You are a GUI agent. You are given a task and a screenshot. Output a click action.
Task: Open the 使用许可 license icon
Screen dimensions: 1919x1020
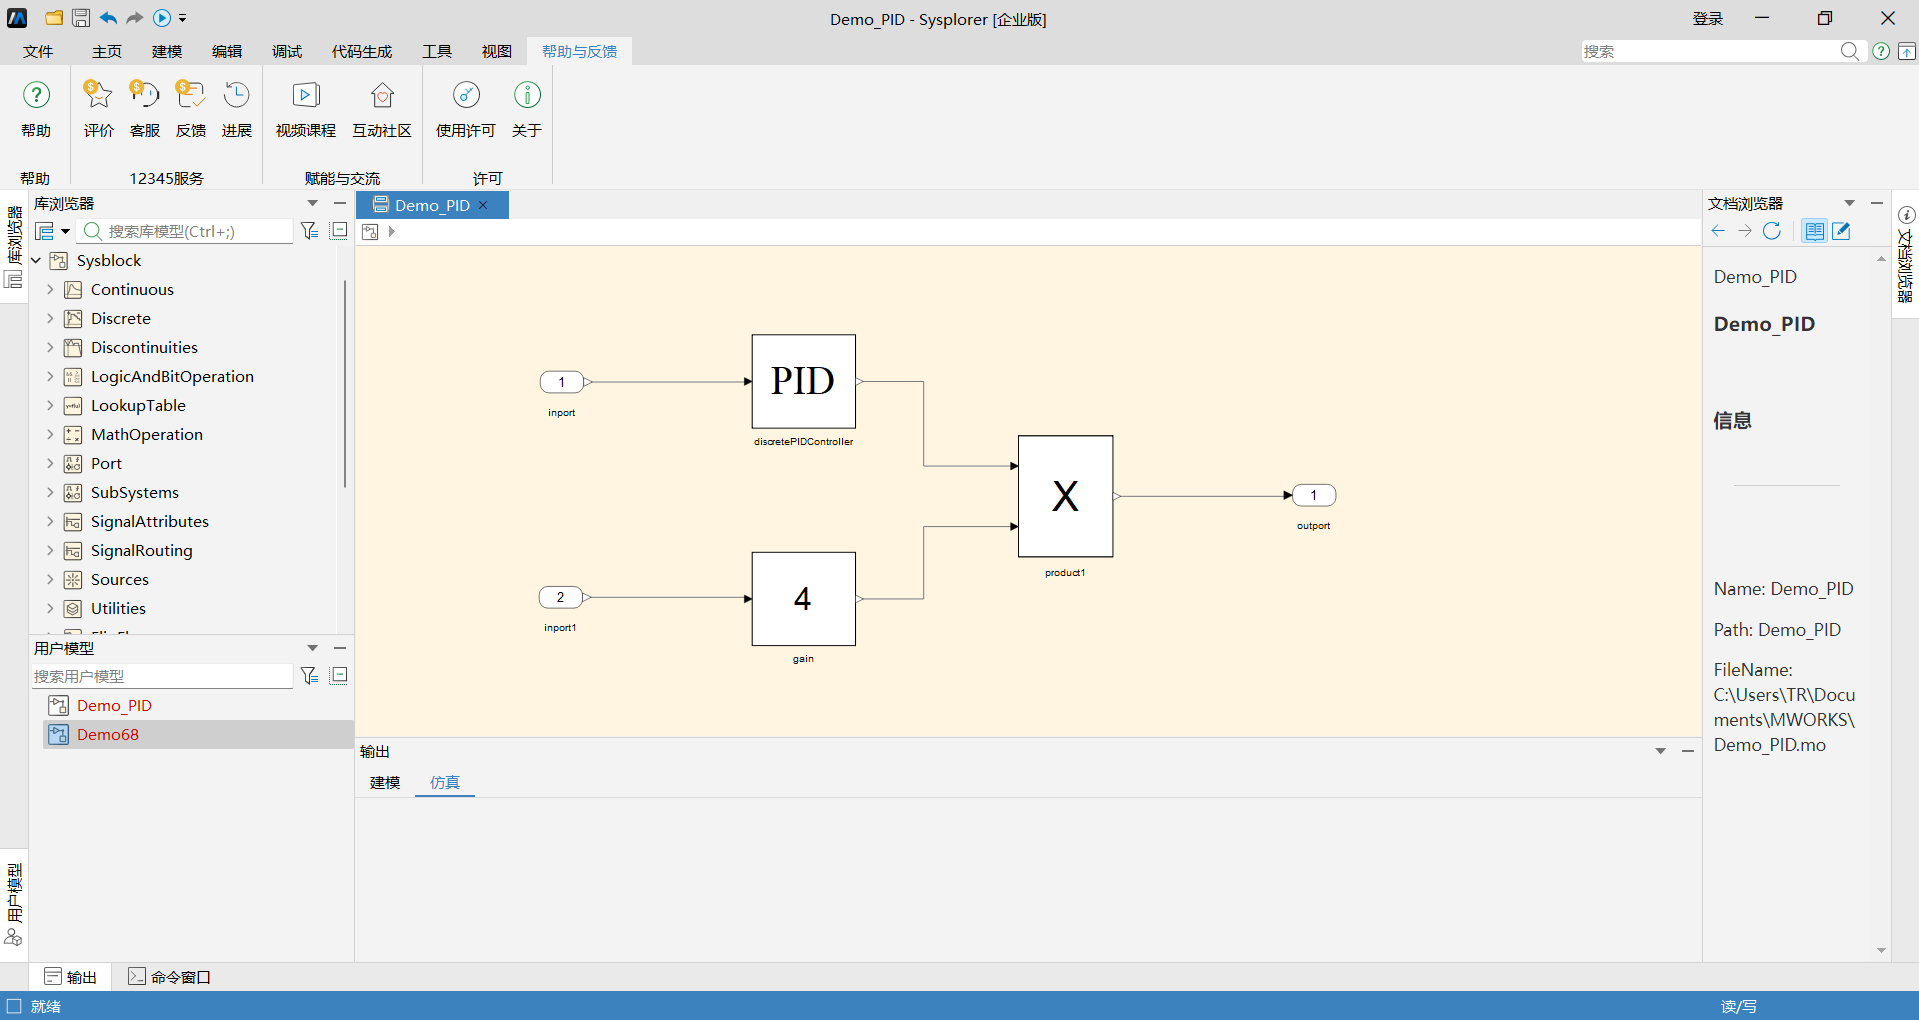coord(466,95)
